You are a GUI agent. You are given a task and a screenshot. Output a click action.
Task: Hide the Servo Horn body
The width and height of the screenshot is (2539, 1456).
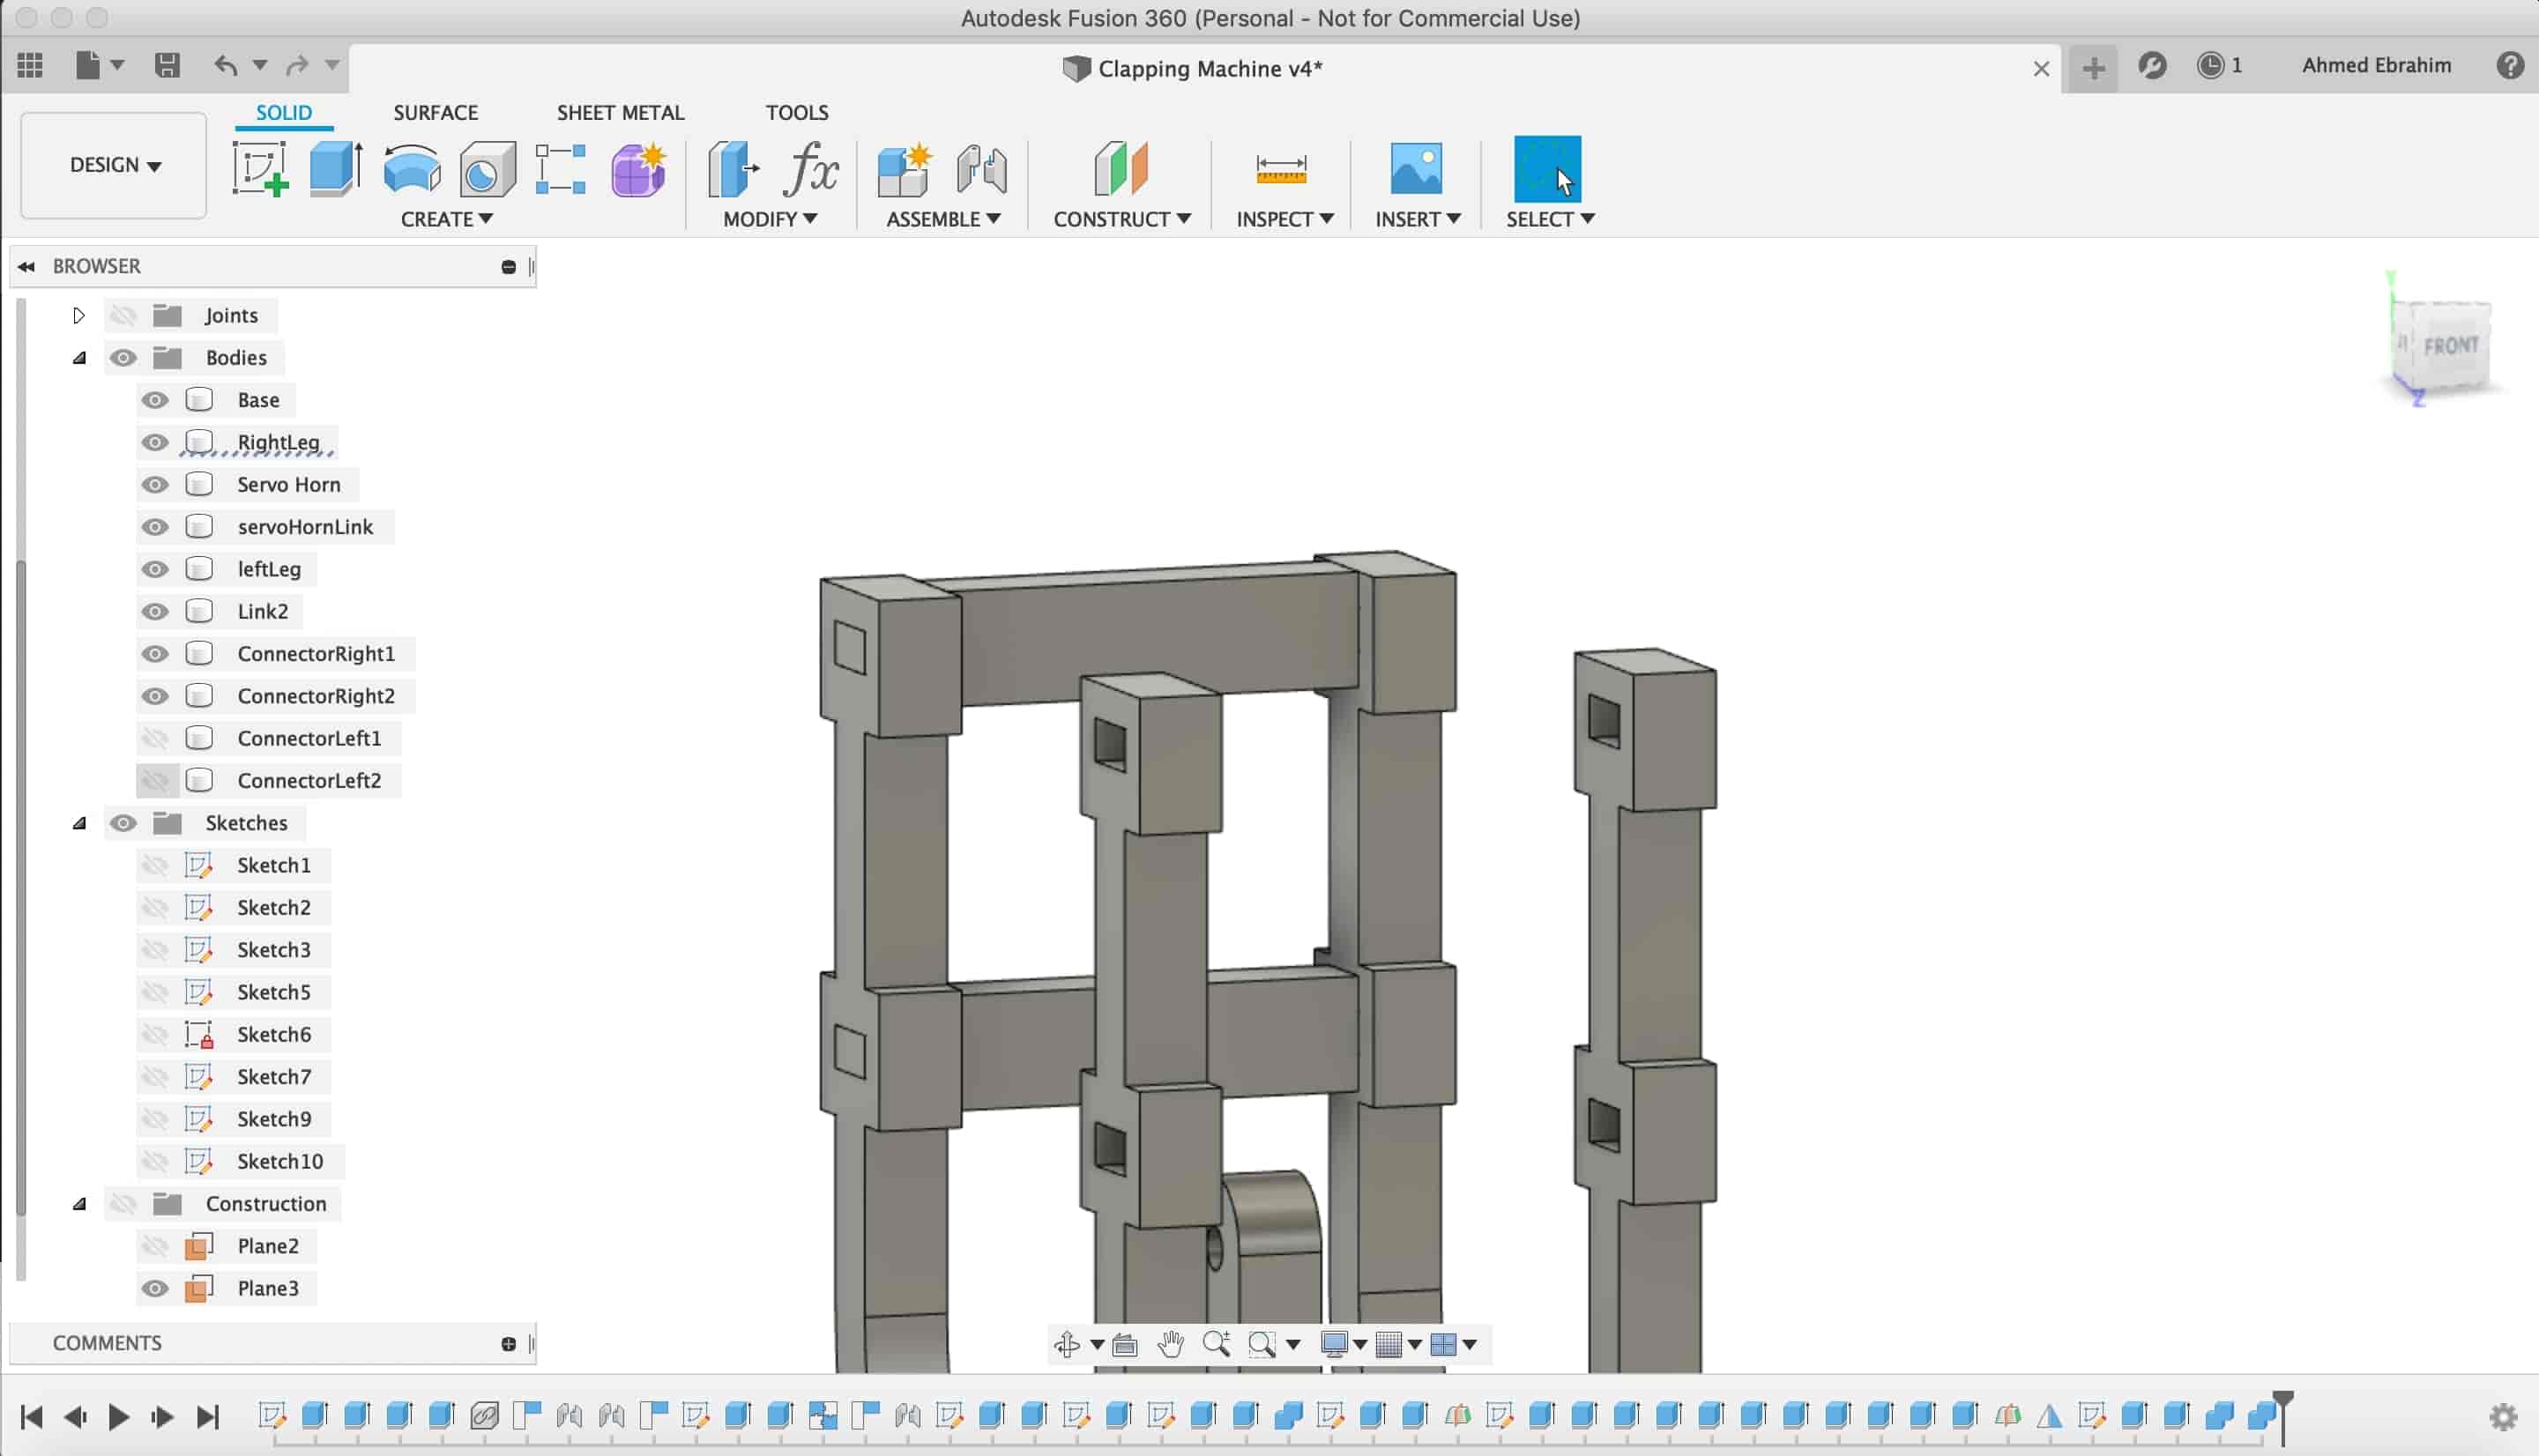tap(154, 485)
